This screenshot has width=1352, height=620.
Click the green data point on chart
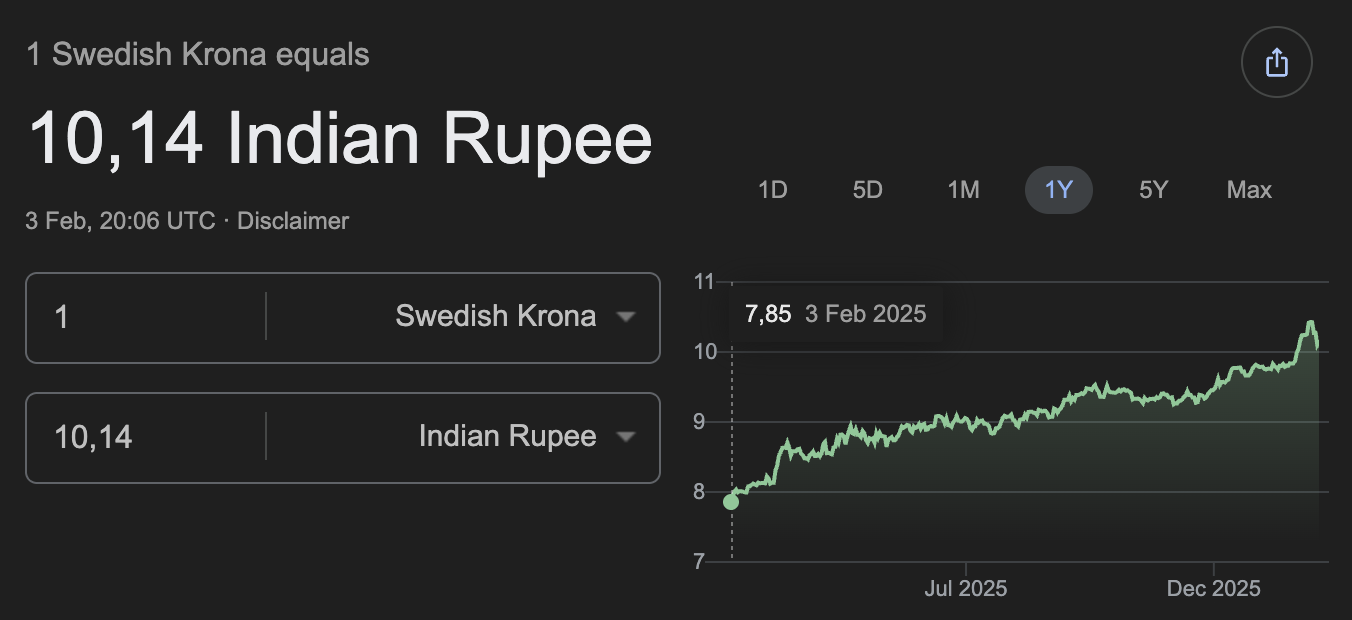click(731, 501)
